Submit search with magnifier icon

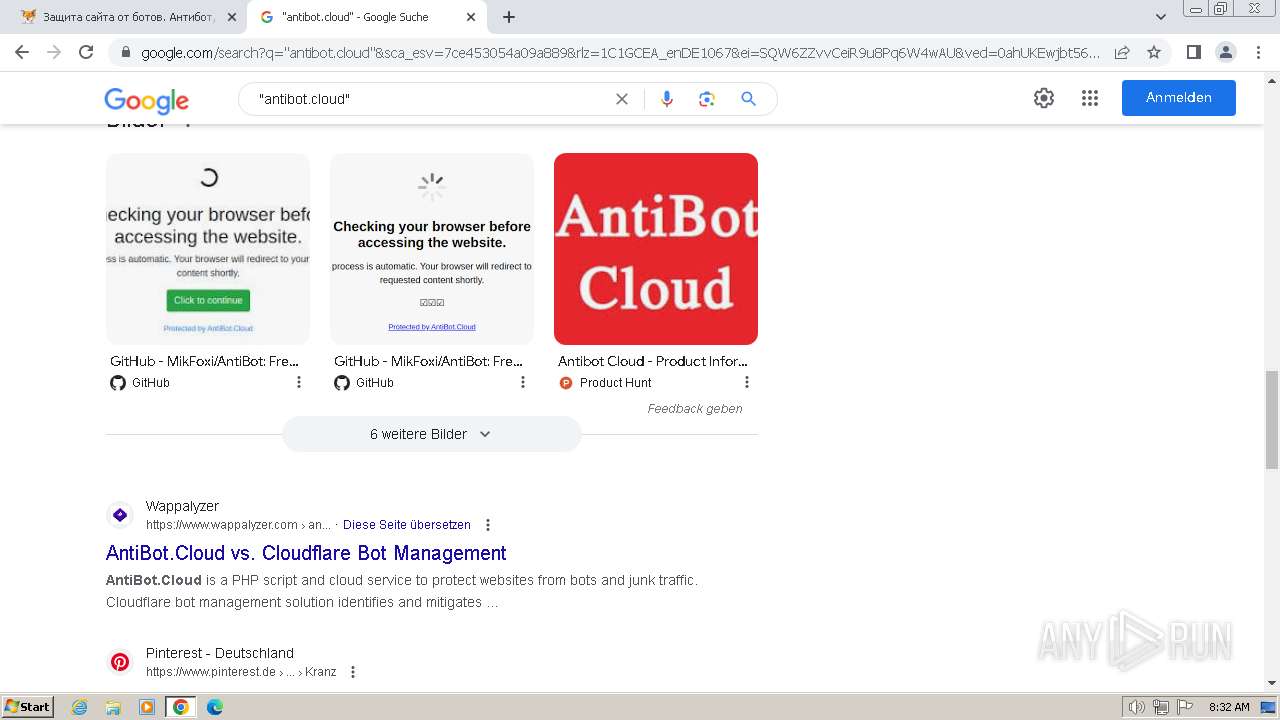(x=748, y=99)
